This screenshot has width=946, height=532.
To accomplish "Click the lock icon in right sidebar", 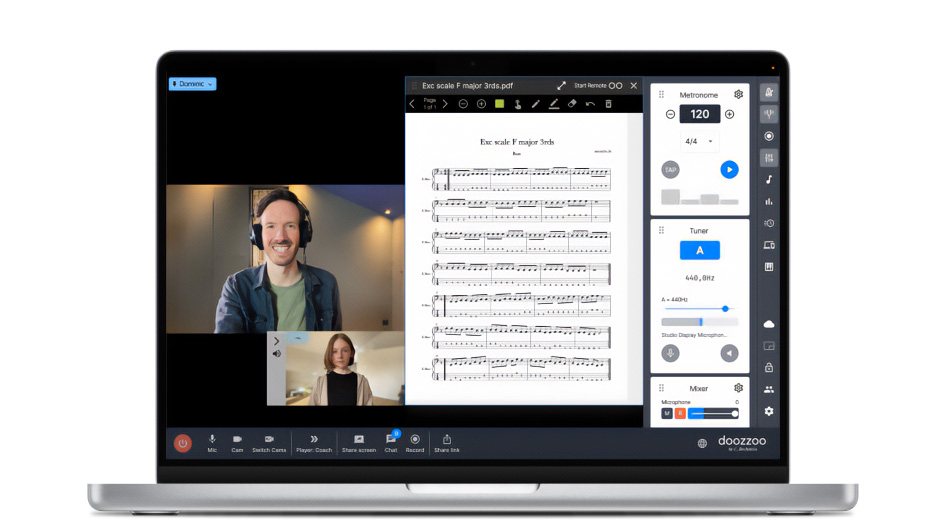I will (x=768, y=368).
